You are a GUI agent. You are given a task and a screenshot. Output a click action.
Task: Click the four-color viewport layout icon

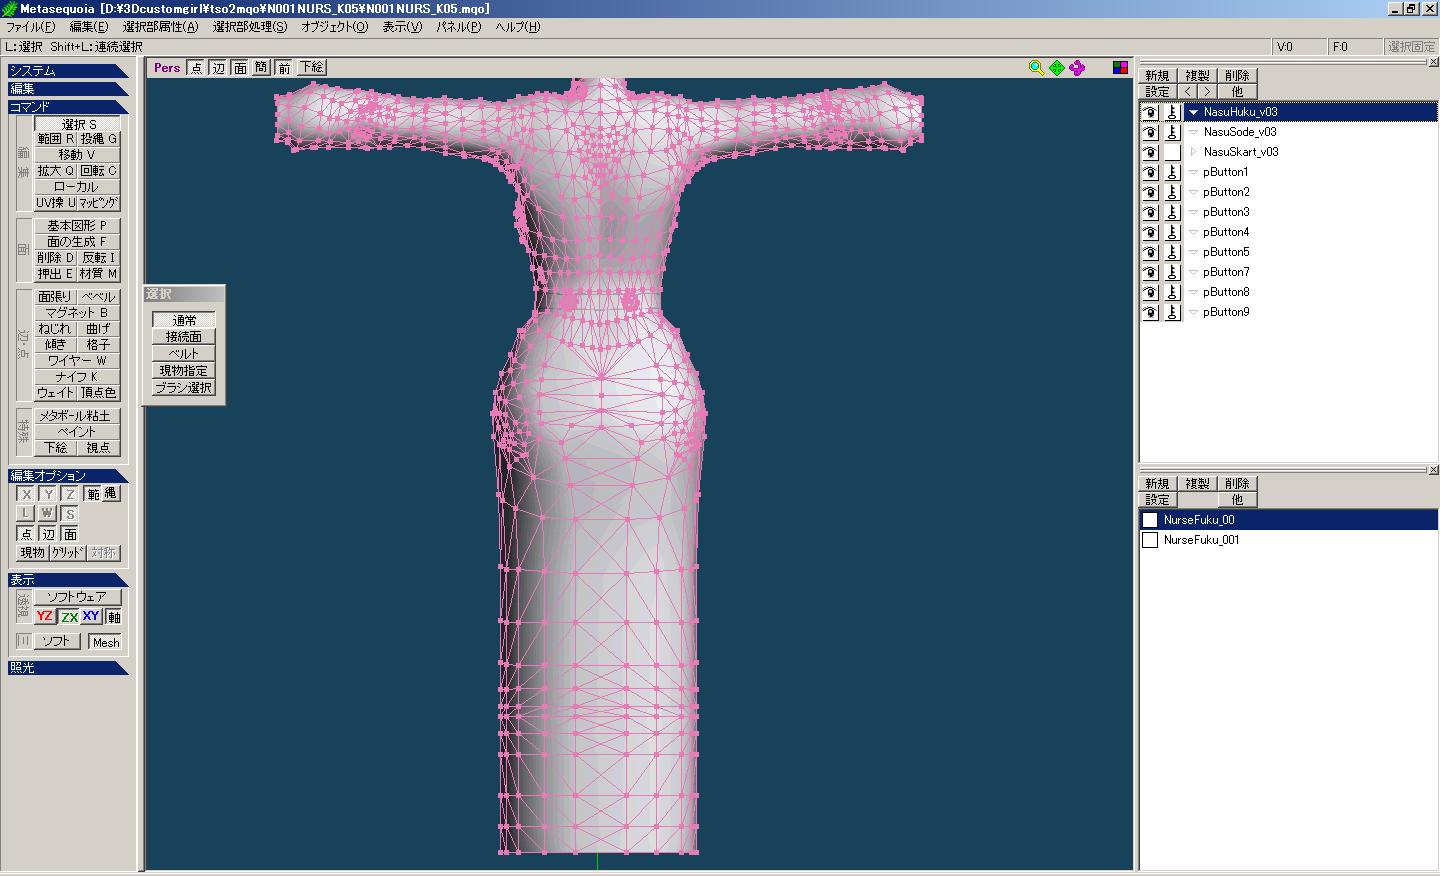[x=1120, y=67]
